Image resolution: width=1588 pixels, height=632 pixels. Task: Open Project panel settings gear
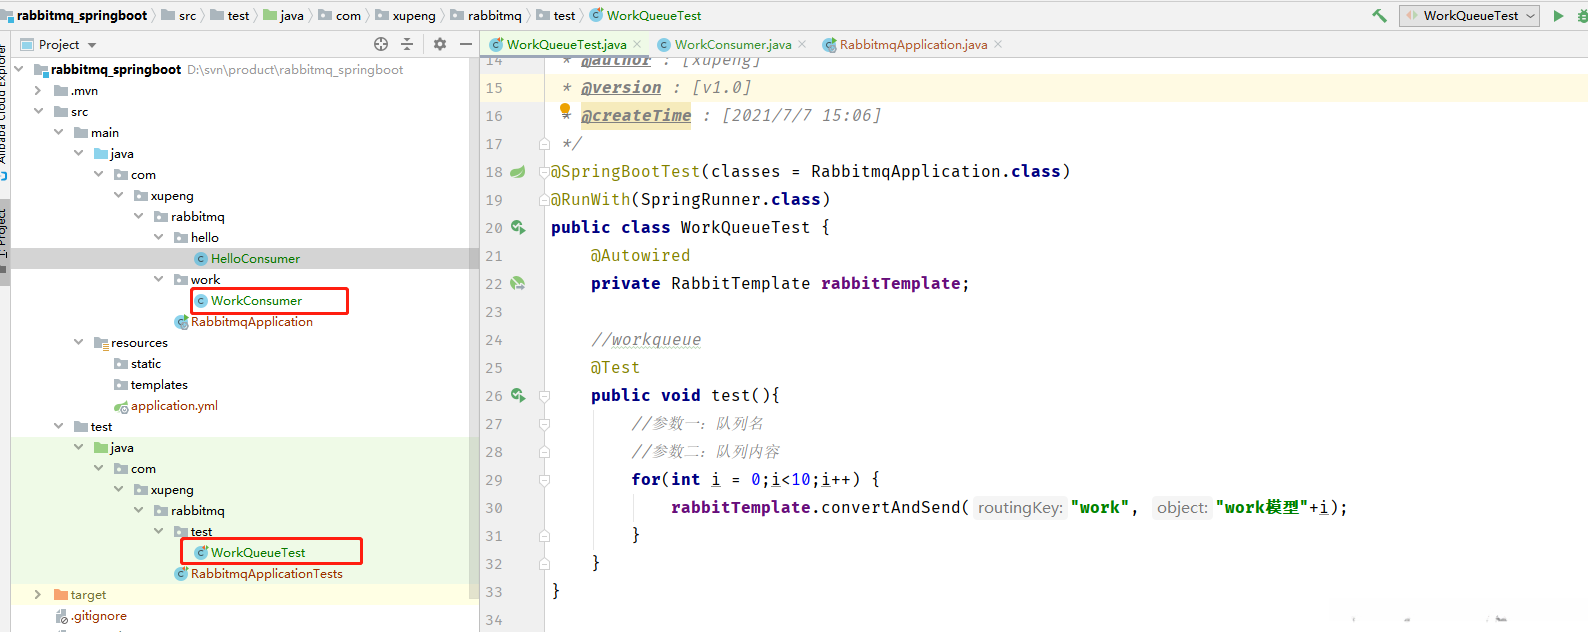click(440, 44)
